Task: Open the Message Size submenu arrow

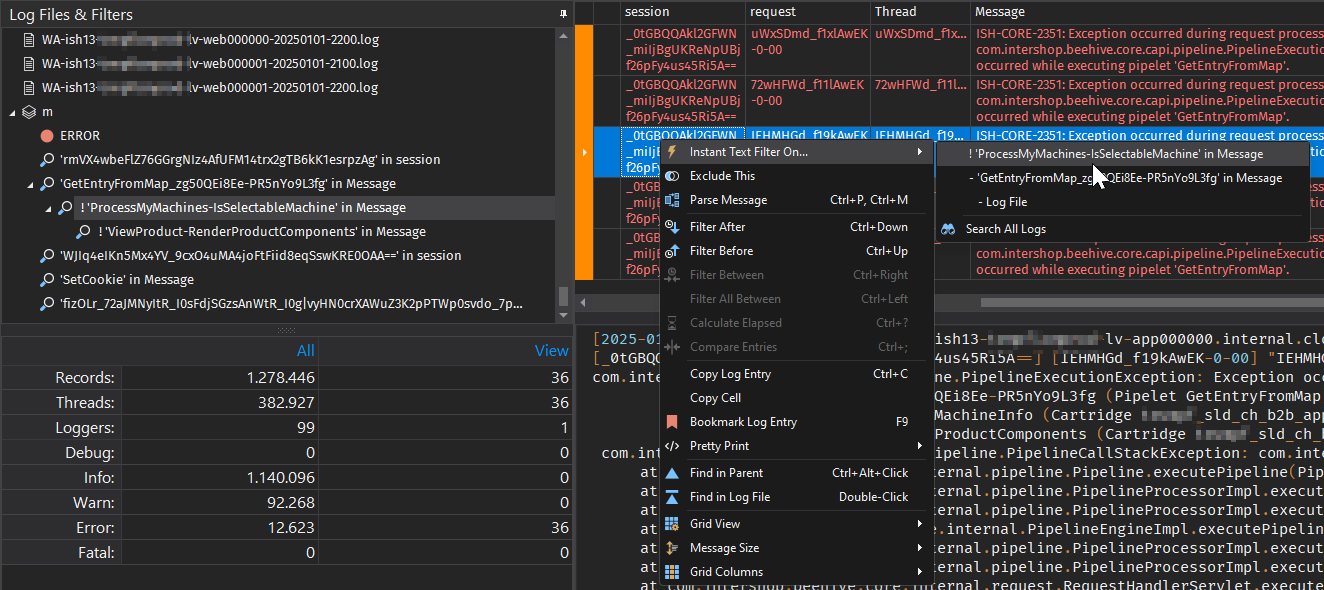Action: 920,548
